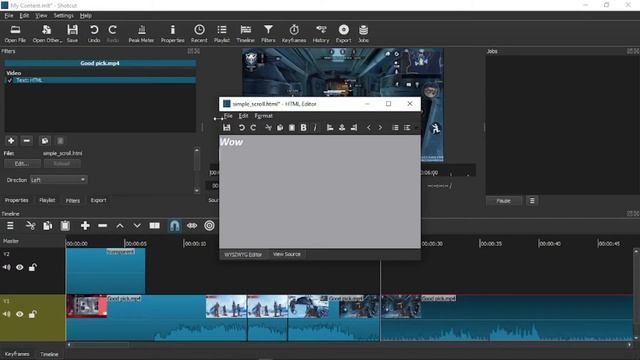Screen dimensions: 640x360
Task: Copy the filters with copy icon
Action: tap(44, 141)
